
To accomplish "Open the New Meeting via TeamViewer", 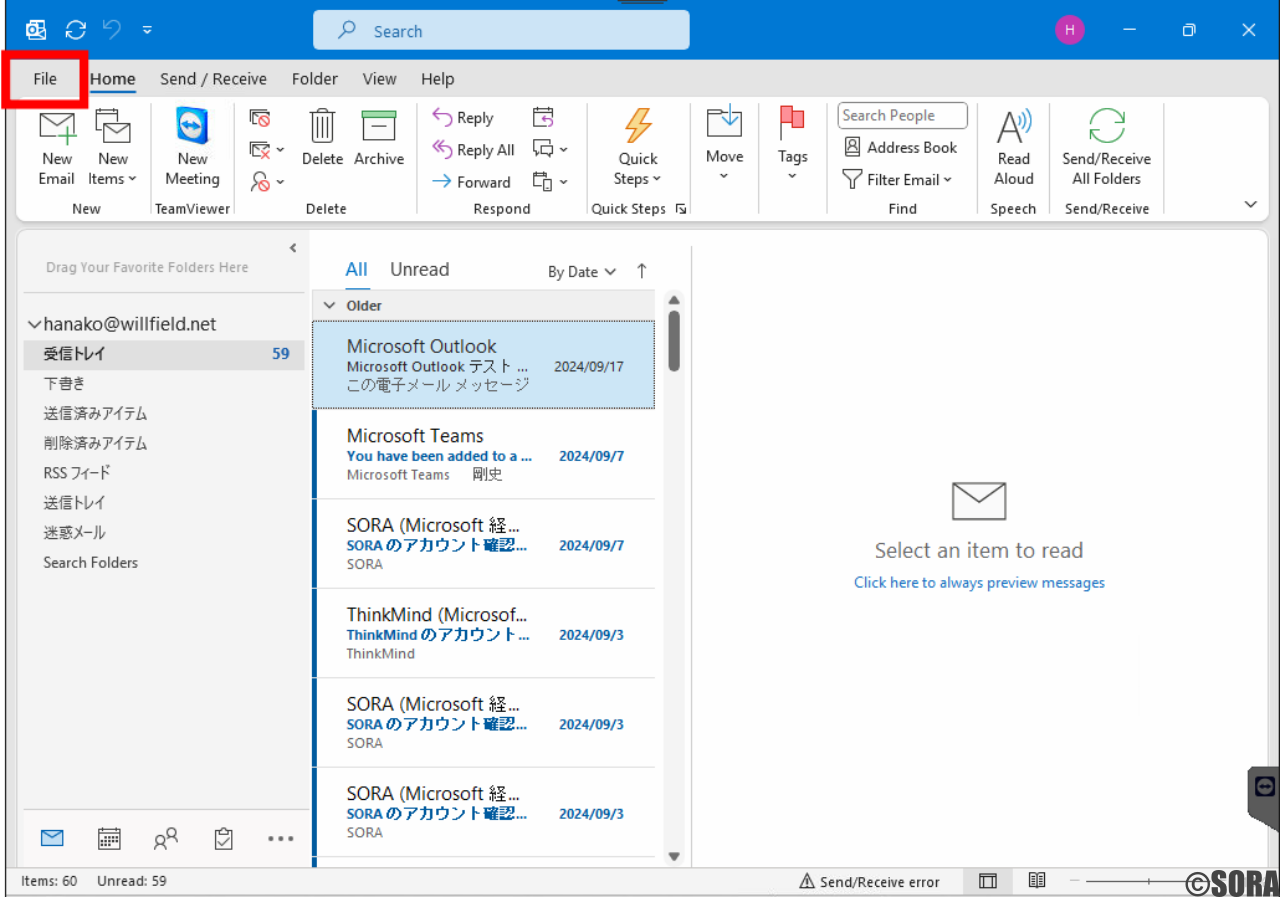I will pyautogui.click(x=191, y=148).
